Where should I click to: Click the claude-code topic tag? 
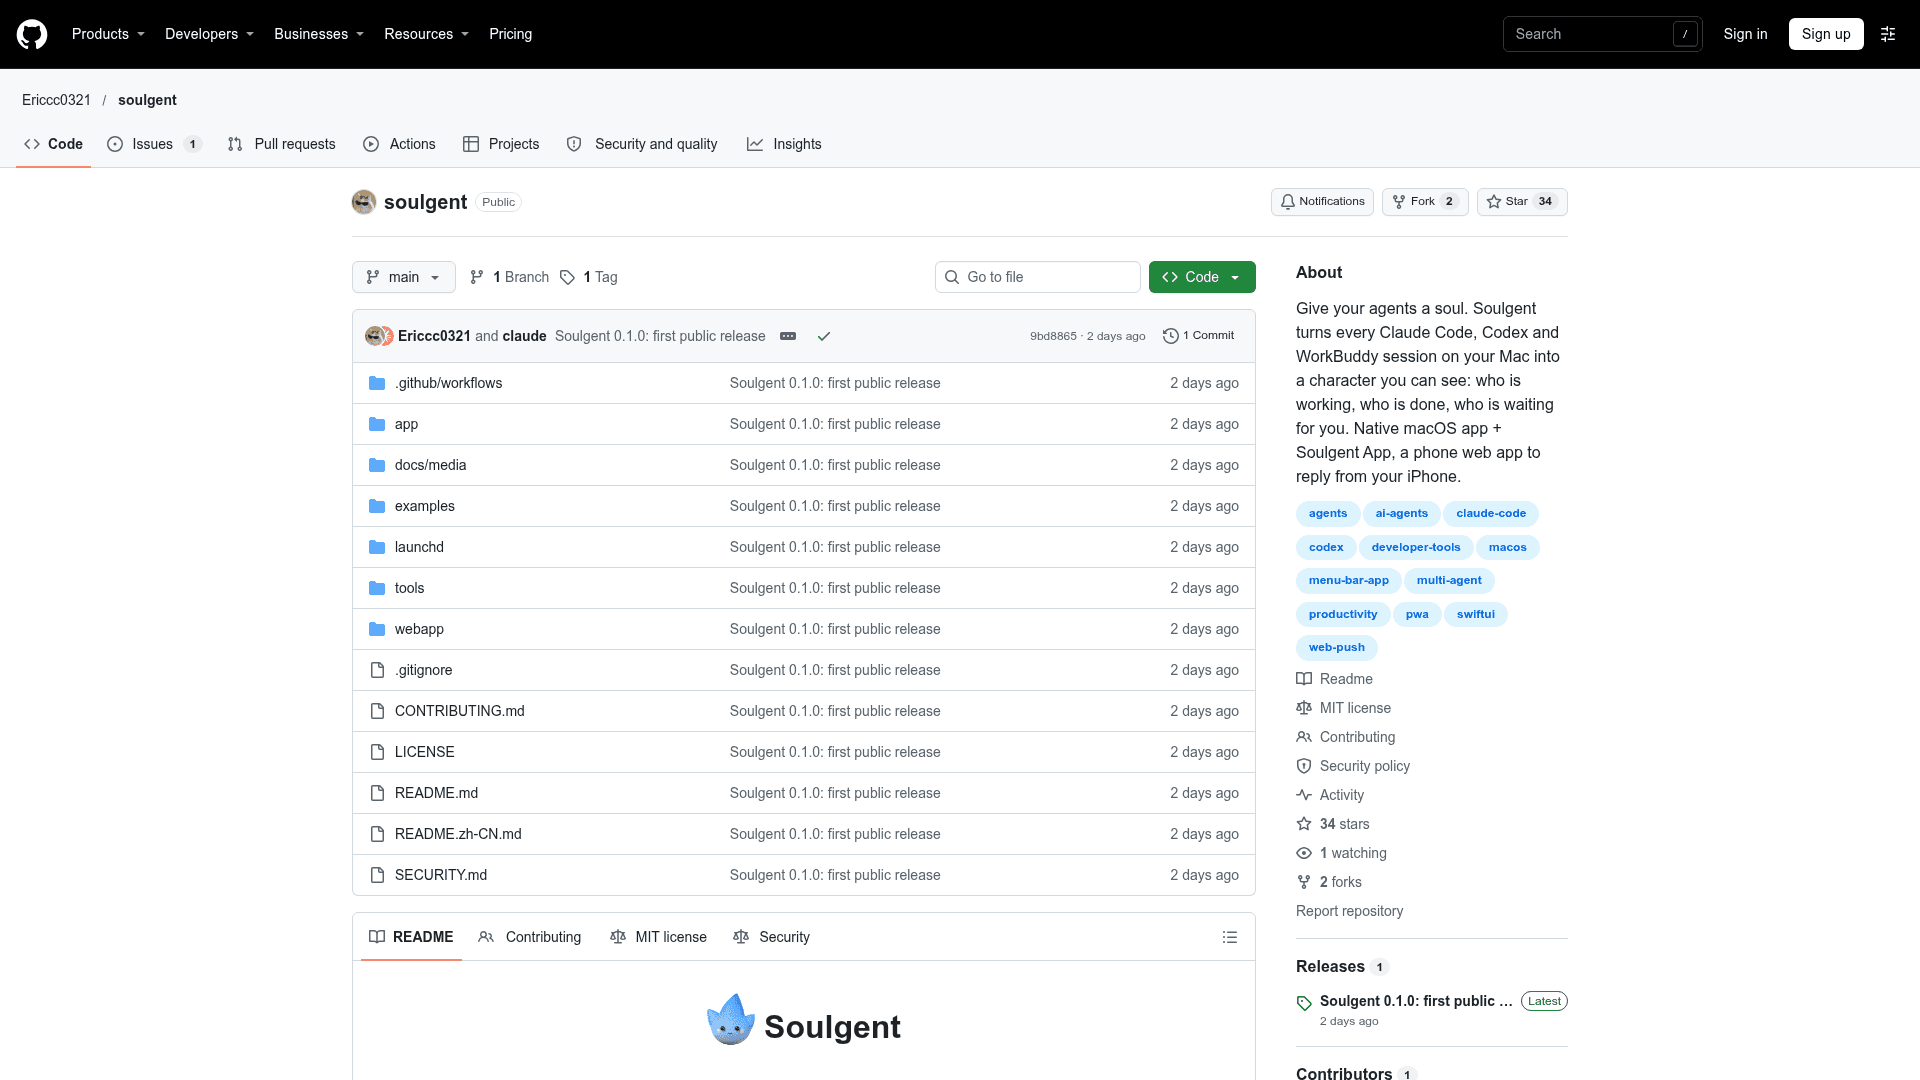point(1491,514)
